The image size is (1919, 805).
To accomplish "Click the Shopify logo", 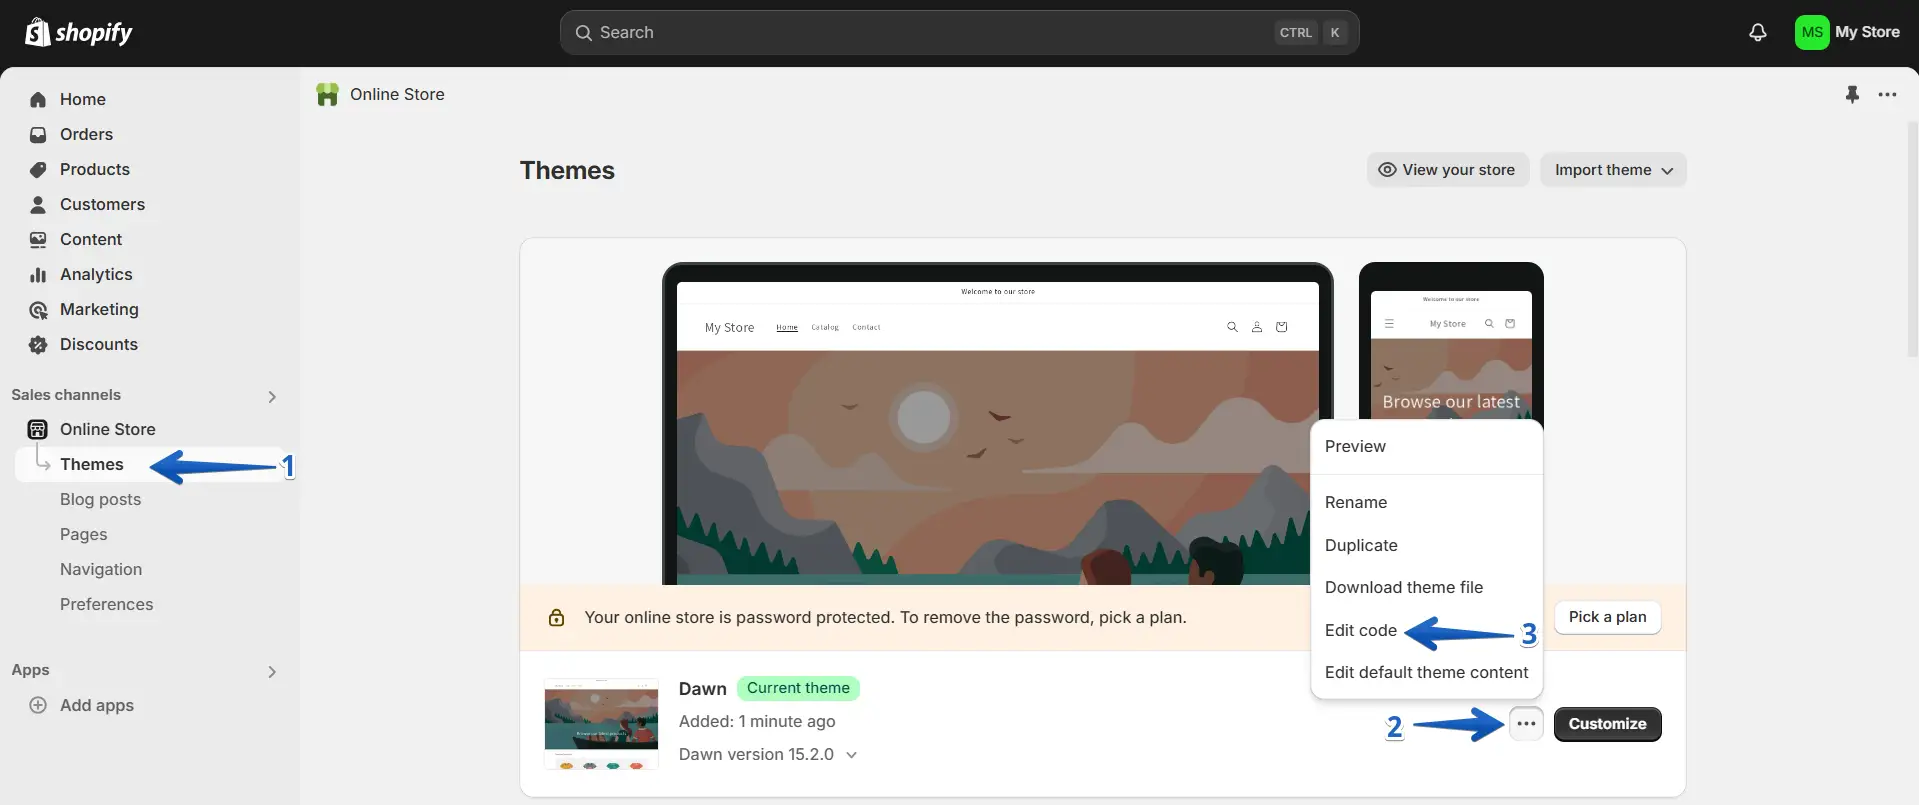I will (x=78, y=33).
